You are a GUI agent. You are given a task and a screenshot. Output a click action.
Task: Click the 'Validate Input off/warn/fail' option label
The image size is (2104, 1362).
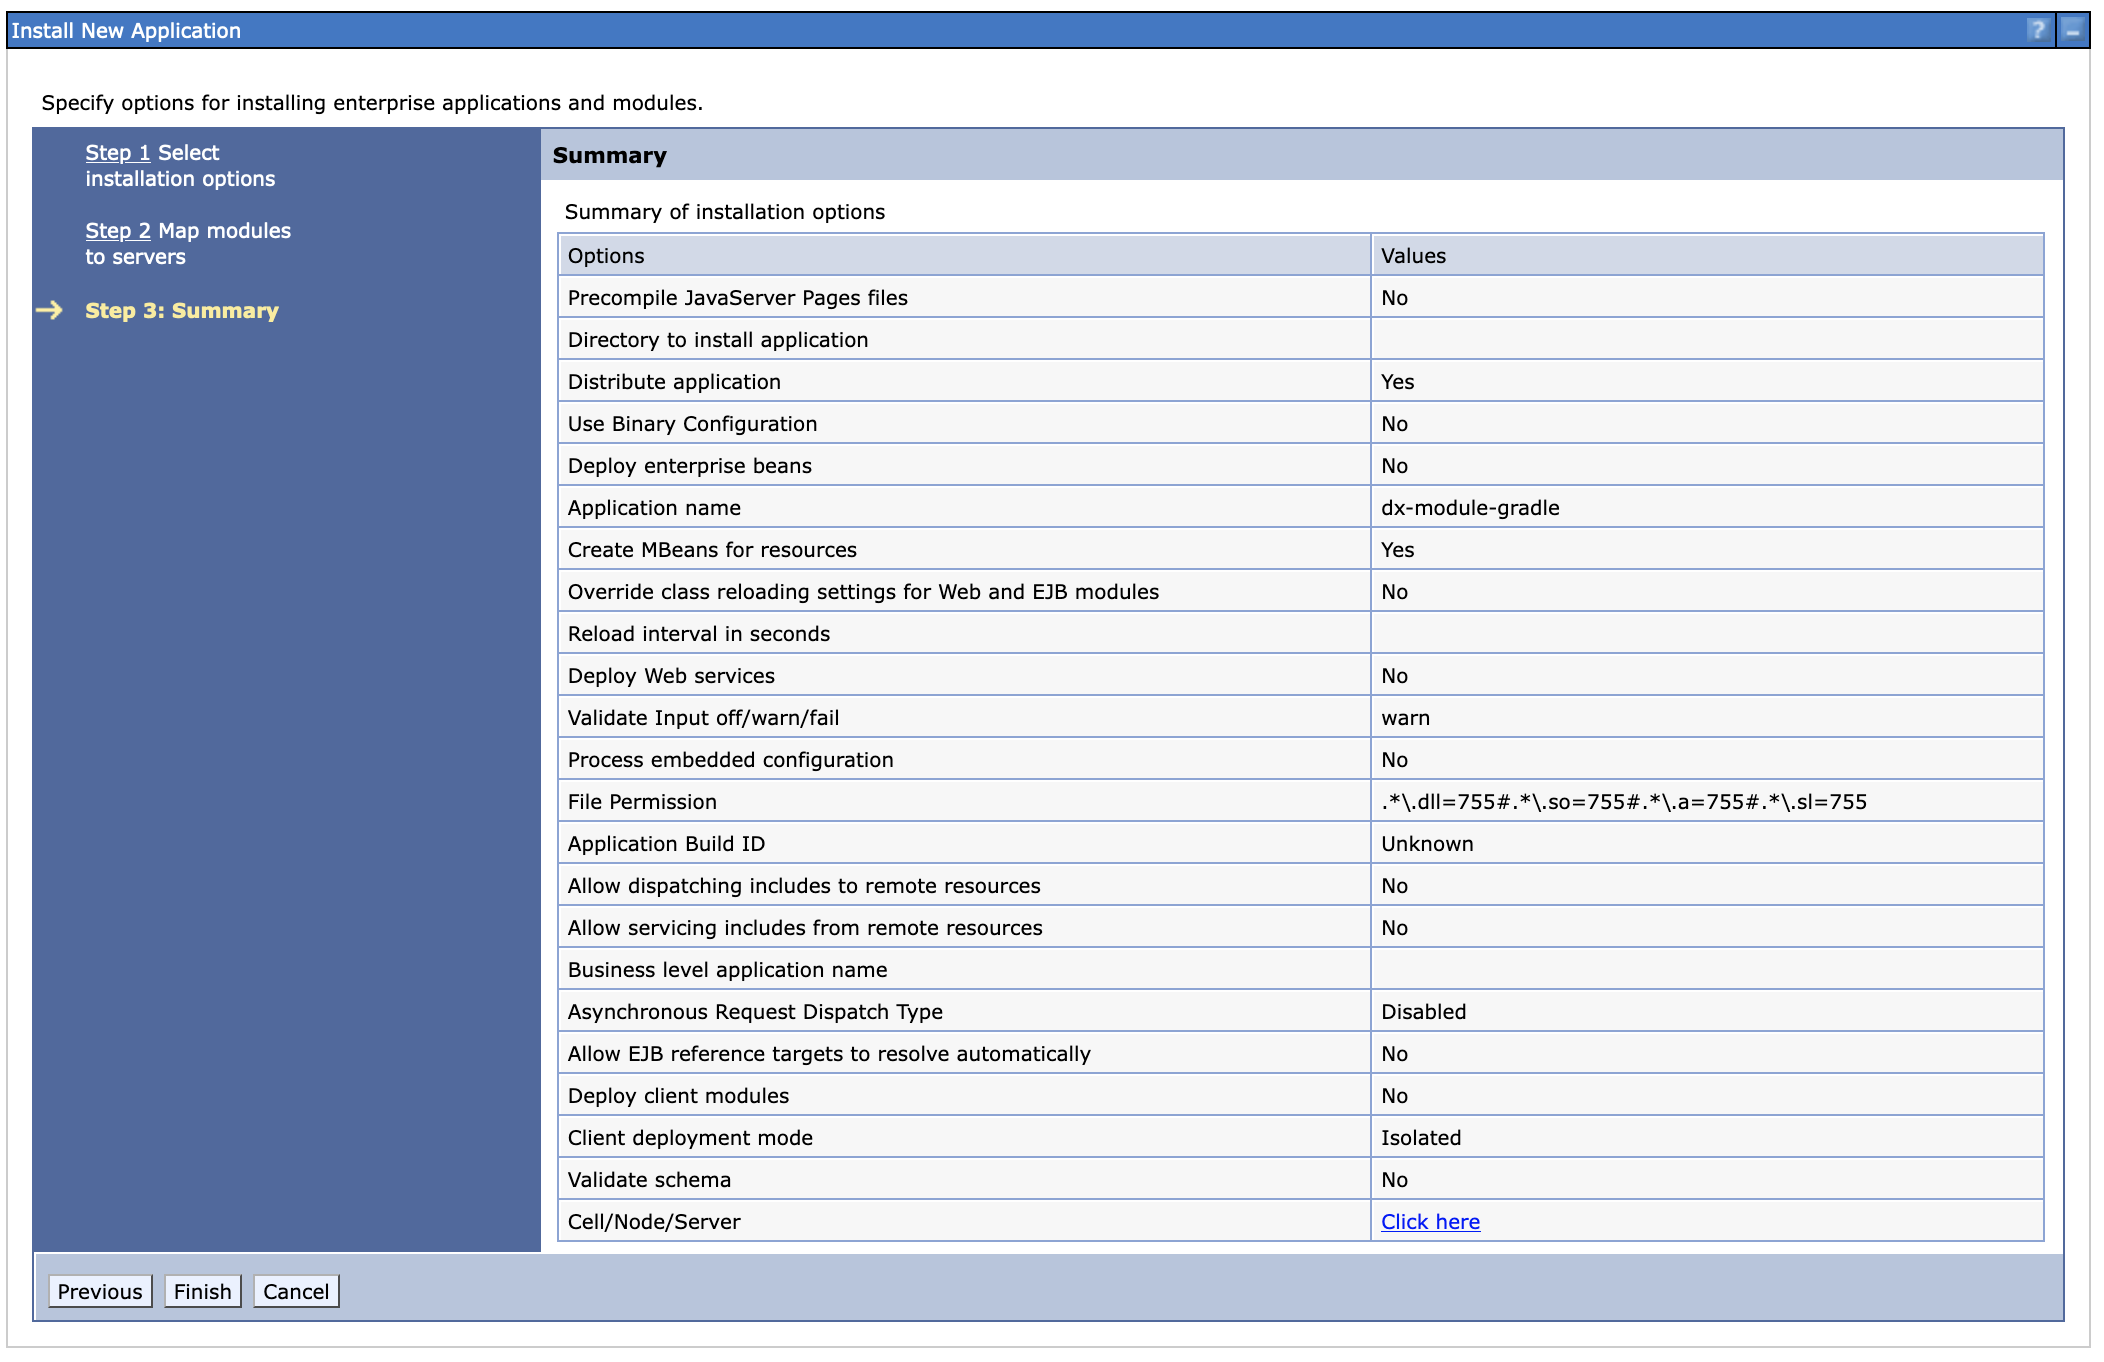703,718
